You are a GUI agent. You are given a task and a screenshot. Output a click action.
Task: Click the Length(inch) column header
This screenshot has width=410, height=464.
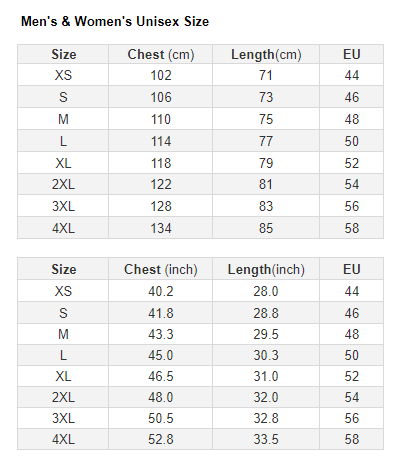click(266, 269)
